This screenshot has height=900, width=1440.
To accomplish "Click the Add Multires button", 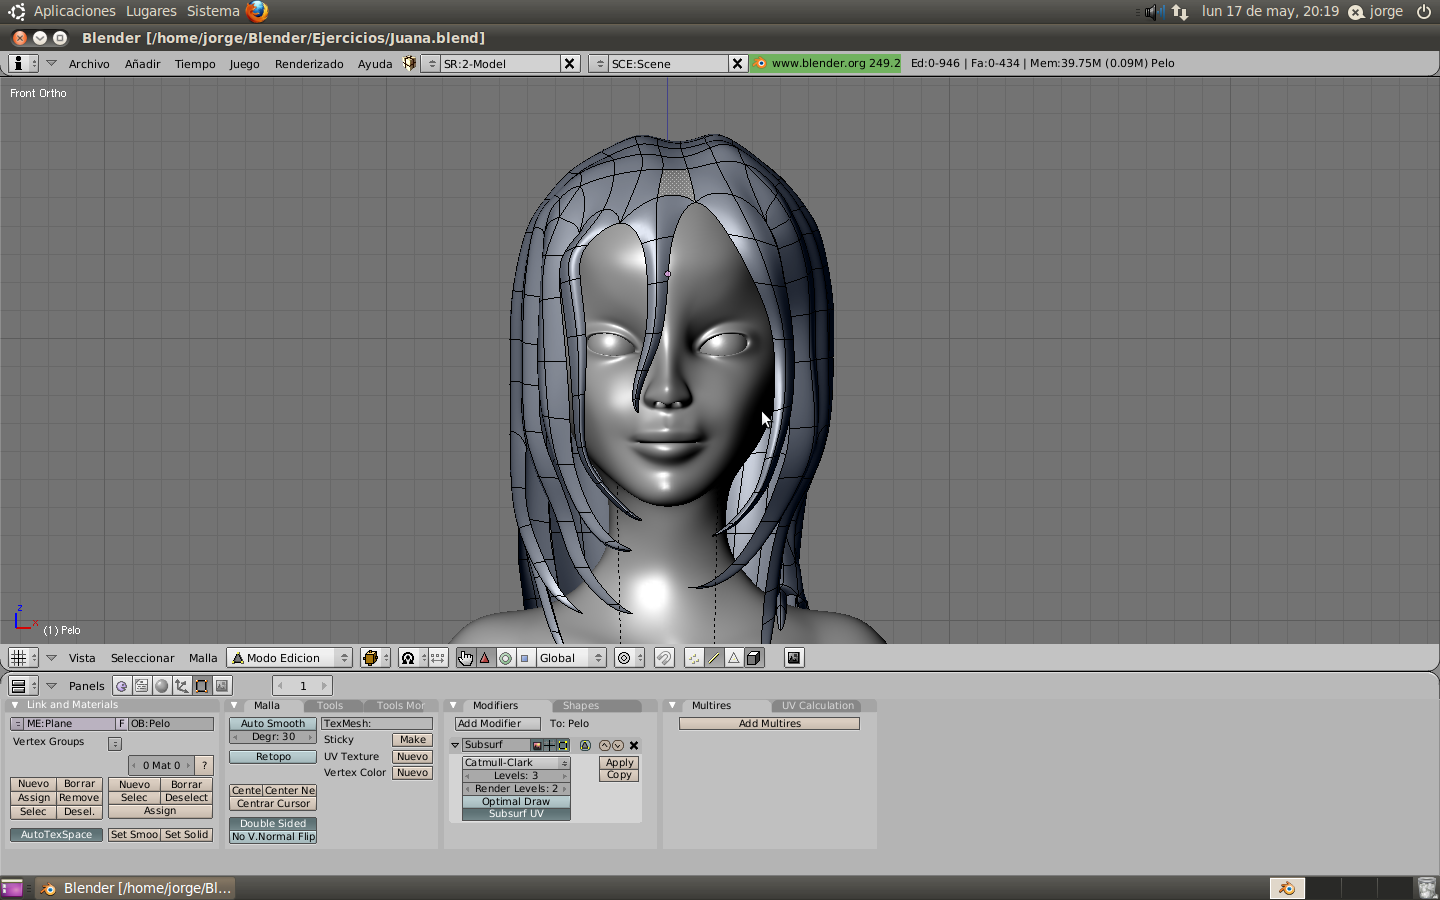I will [x=769, y=724].
